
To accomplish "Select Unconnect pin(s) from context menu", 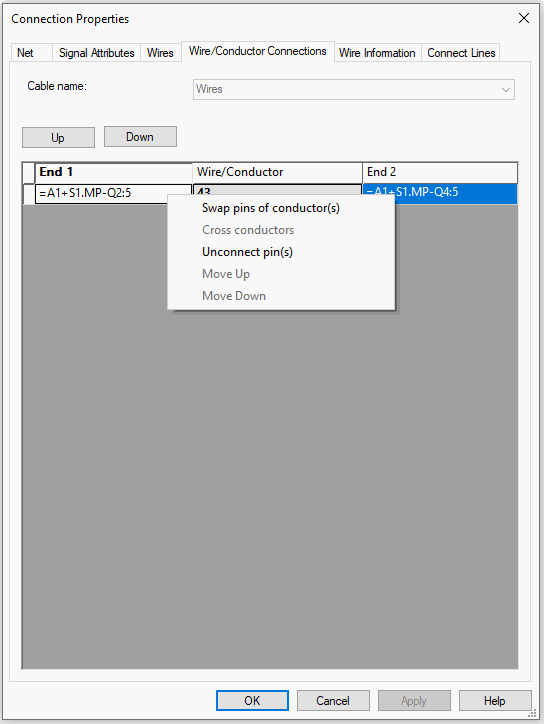I will [x=281, y=252].
